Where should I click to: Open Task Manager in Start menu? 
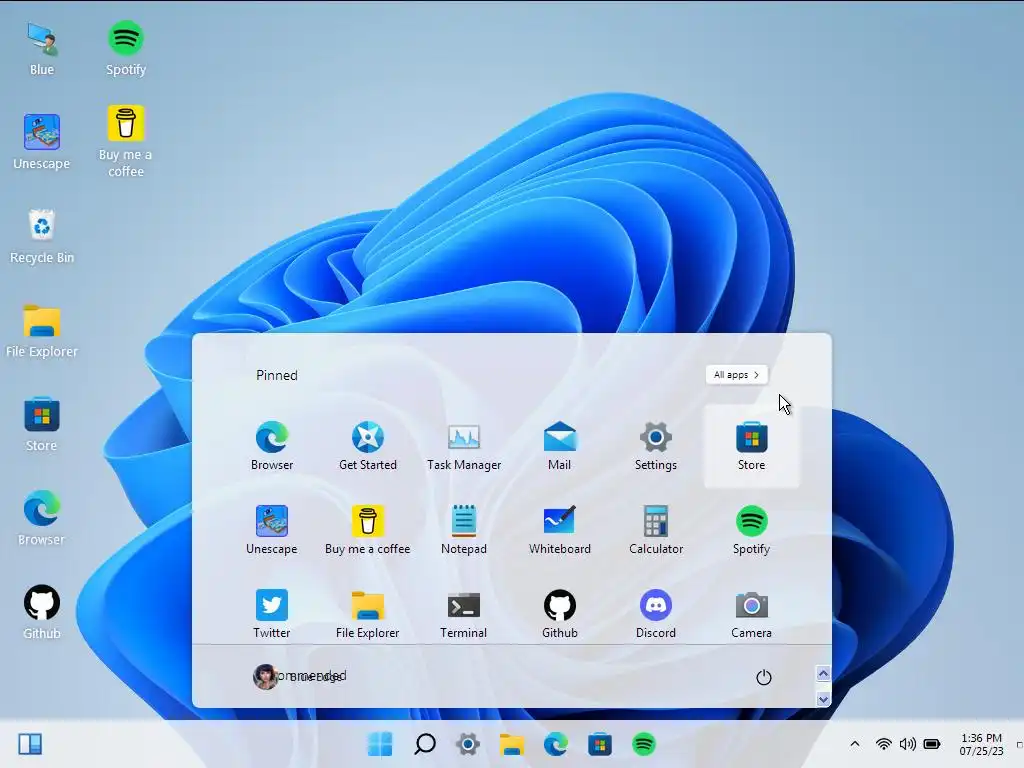464,447
